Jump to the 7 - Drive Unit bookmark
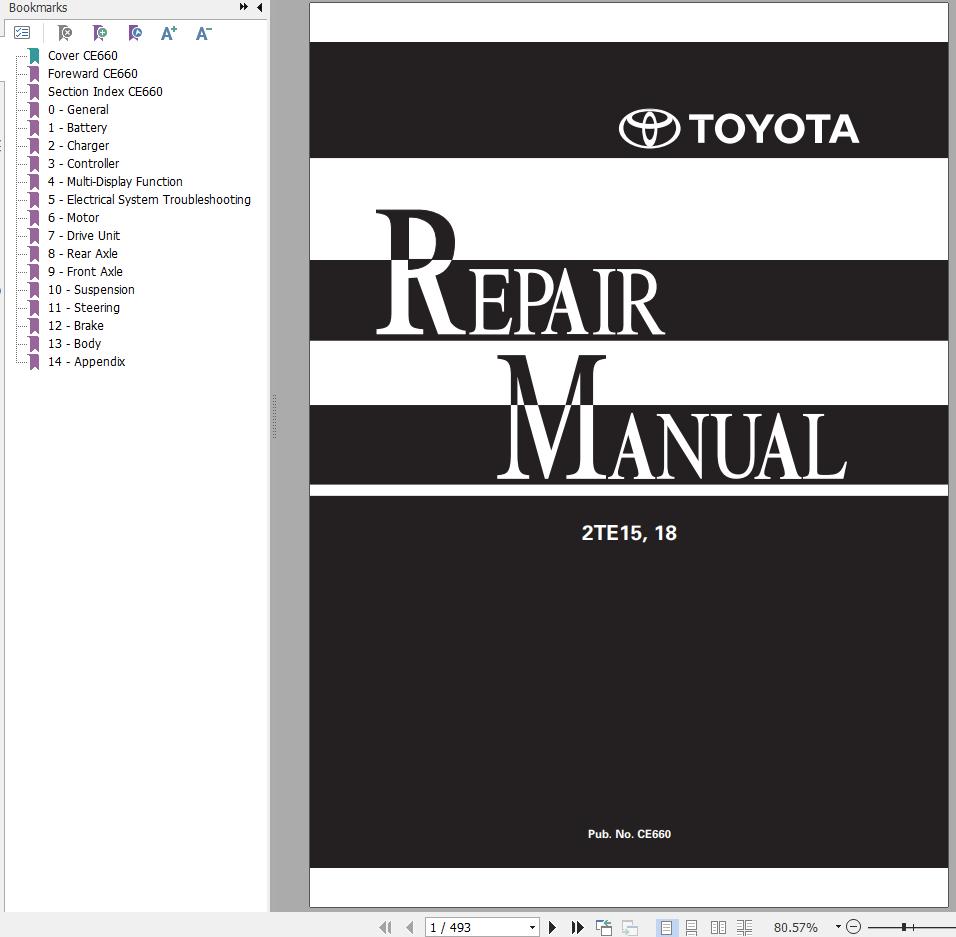956x937 pixels. pyautogui.click(x=84, y=235)
